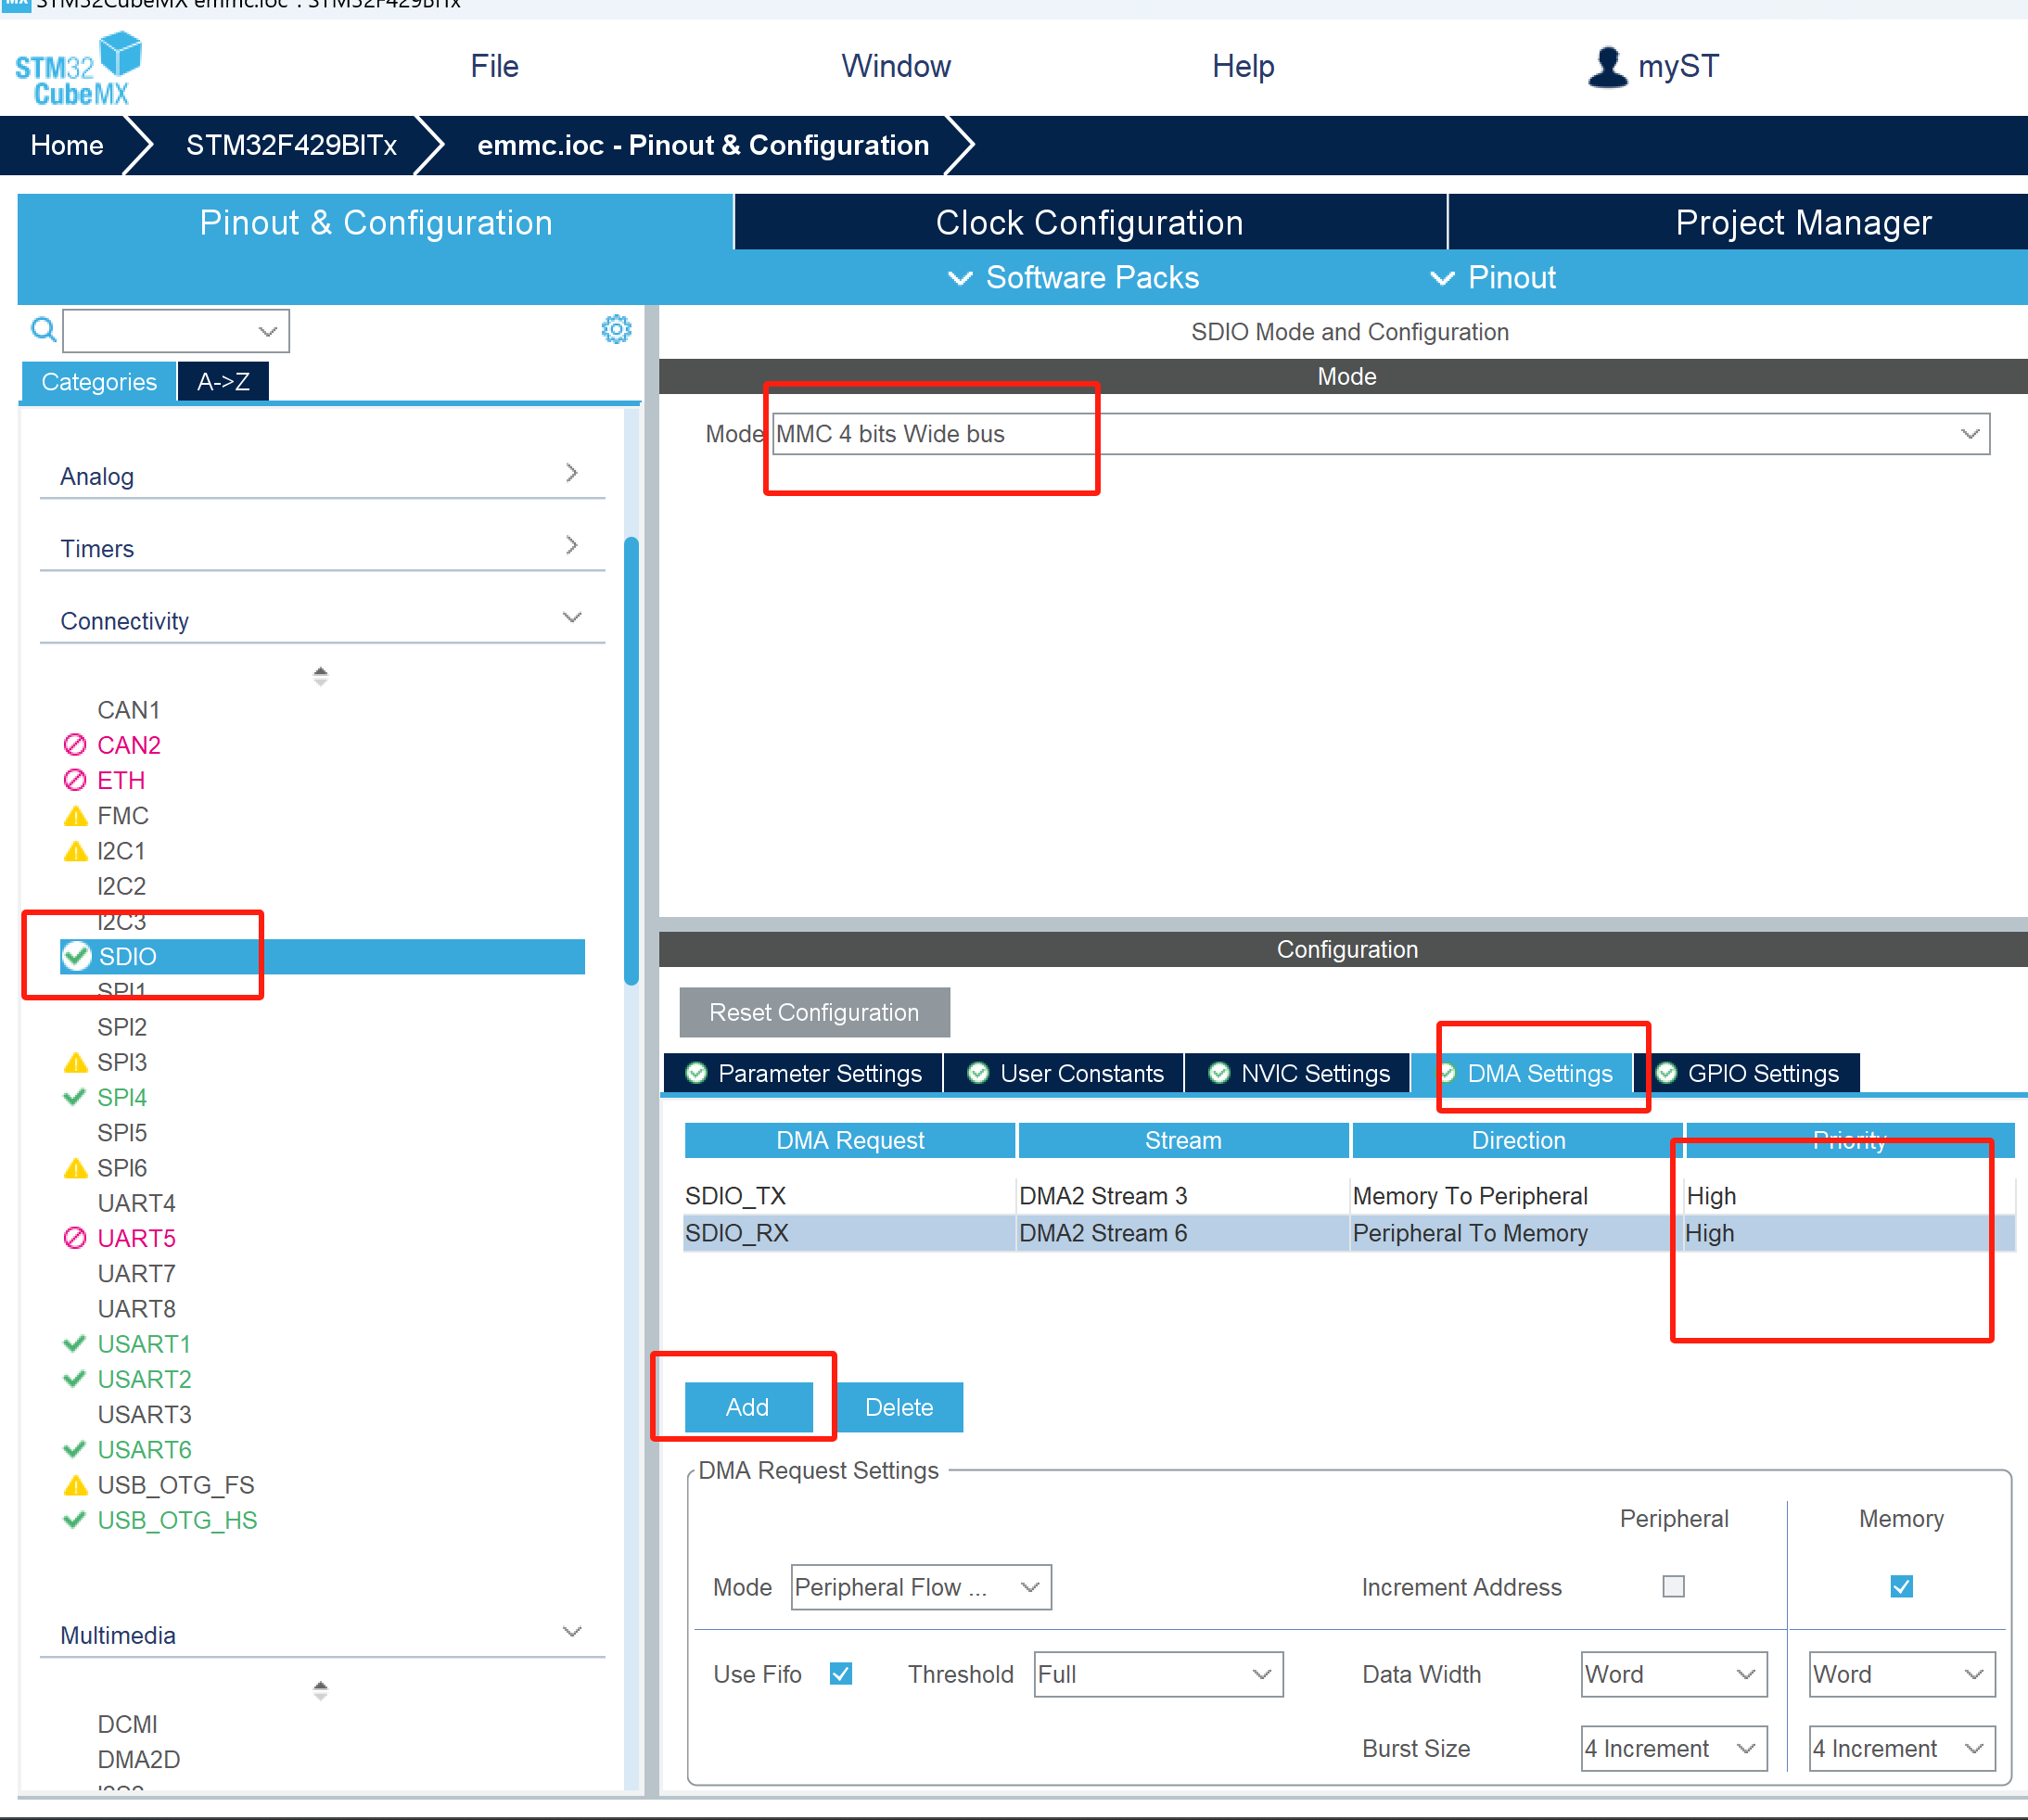Image resolution: width=2028 pixels, height=1820 pixels.
Task: Click the warning icon beside FMC
Action: pos(75,816)
